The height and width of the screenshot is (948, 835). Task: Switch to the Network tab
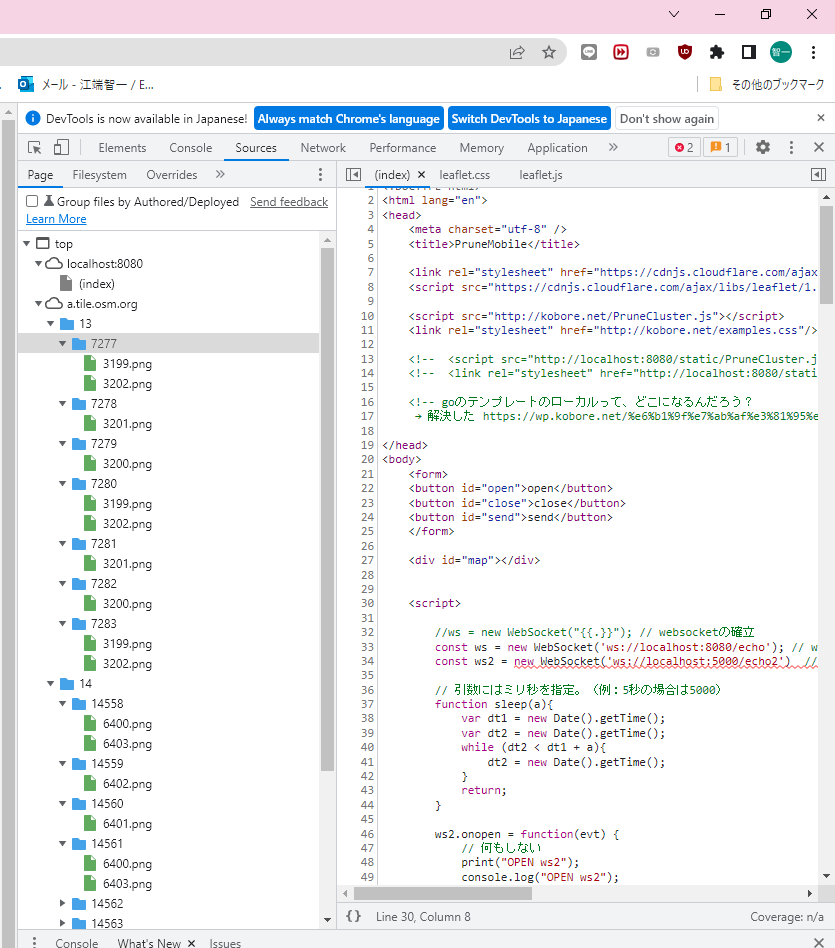pos(323,147)
